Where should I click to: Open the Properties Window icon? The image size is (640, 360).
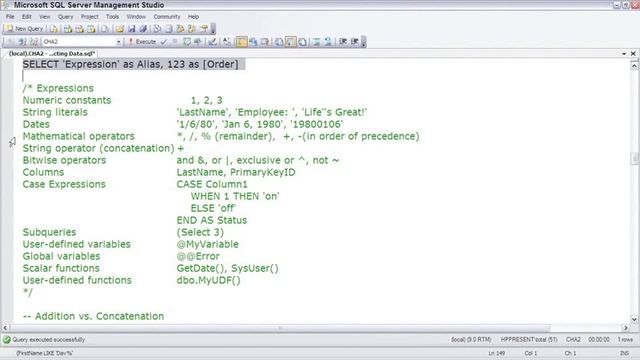tap(204, 29)
